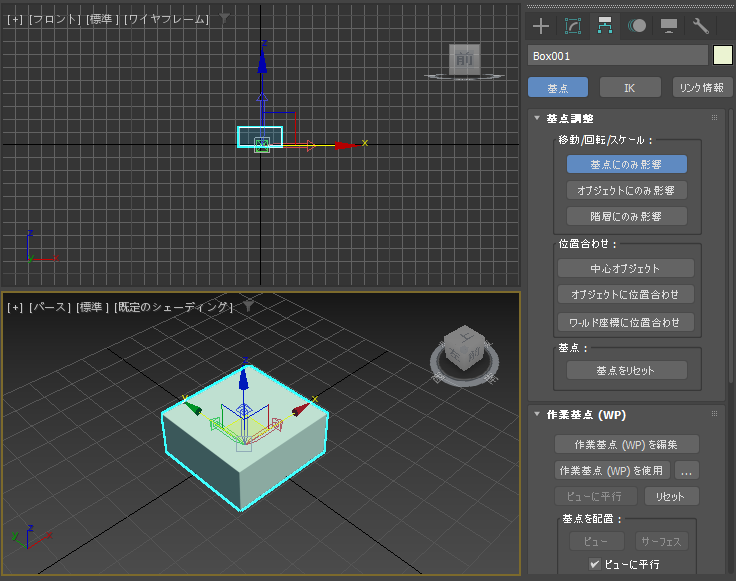Collapse the 基点調整 rollout
Viewport: 736px width, 581px height.
click(x=537, y=118)
